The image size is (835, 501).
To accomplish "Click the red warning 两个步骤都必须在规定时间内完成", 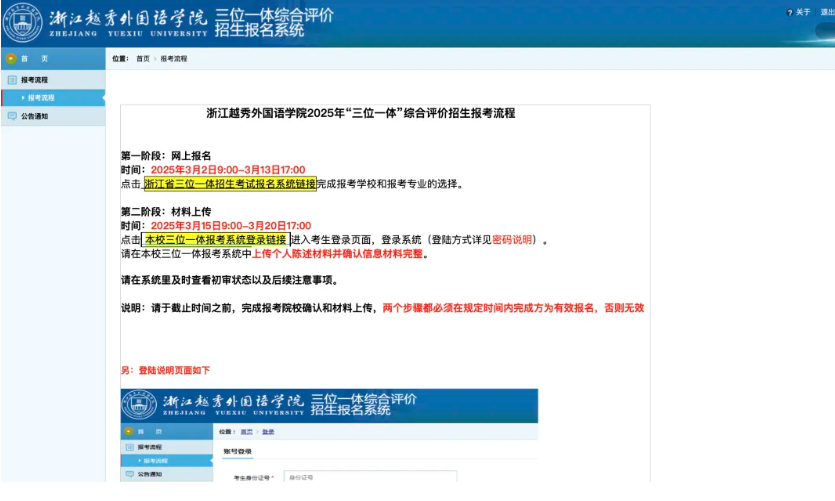I will coord(513,308).
